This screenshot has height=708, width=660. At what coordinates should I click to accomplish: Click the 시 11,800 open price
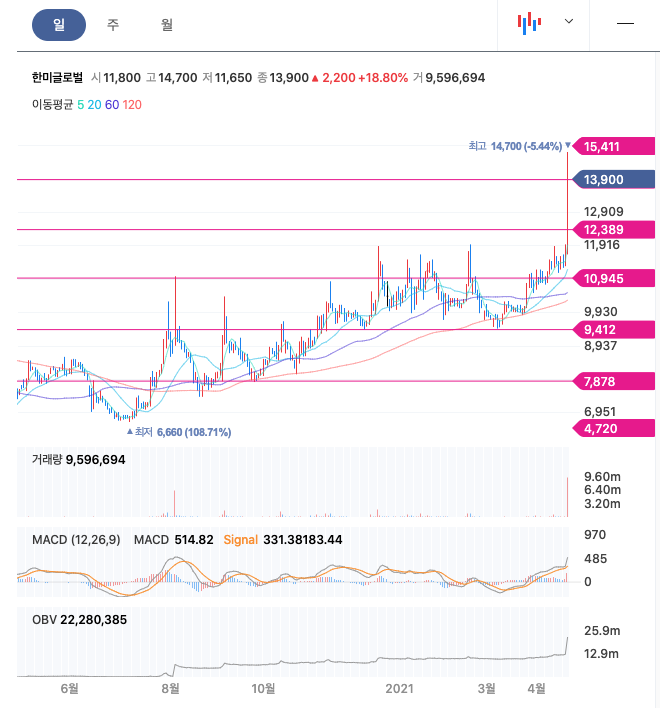116,78
